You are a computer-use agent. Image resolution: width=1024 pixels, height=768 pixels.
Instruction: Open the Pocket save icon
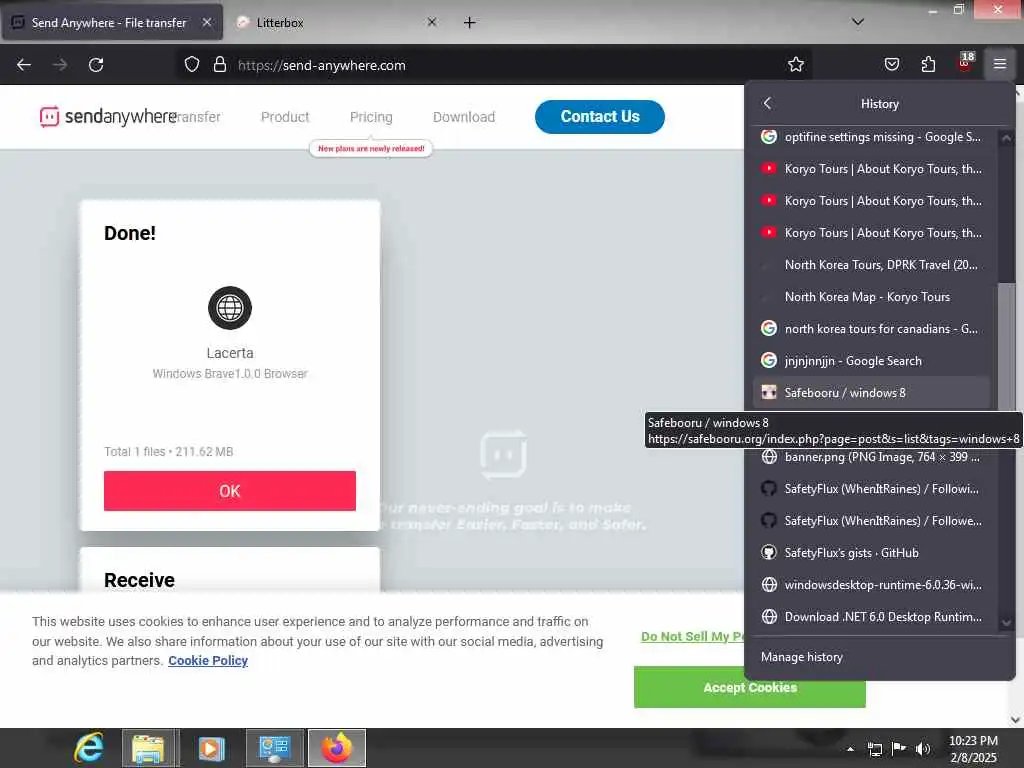(891, 65)
